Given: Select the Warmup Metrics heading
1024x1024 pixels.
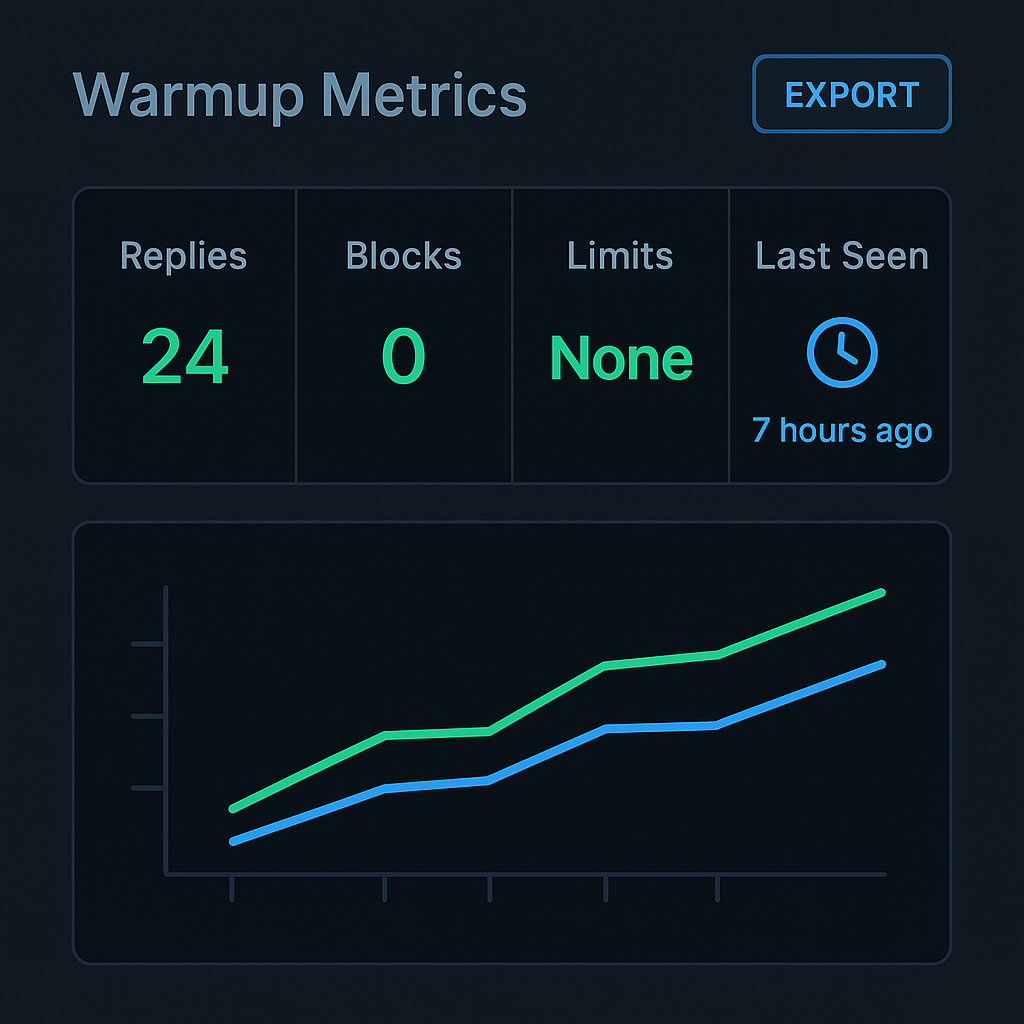Looking at the screenshot, I should pyautogui.click(x=302, y=95).
